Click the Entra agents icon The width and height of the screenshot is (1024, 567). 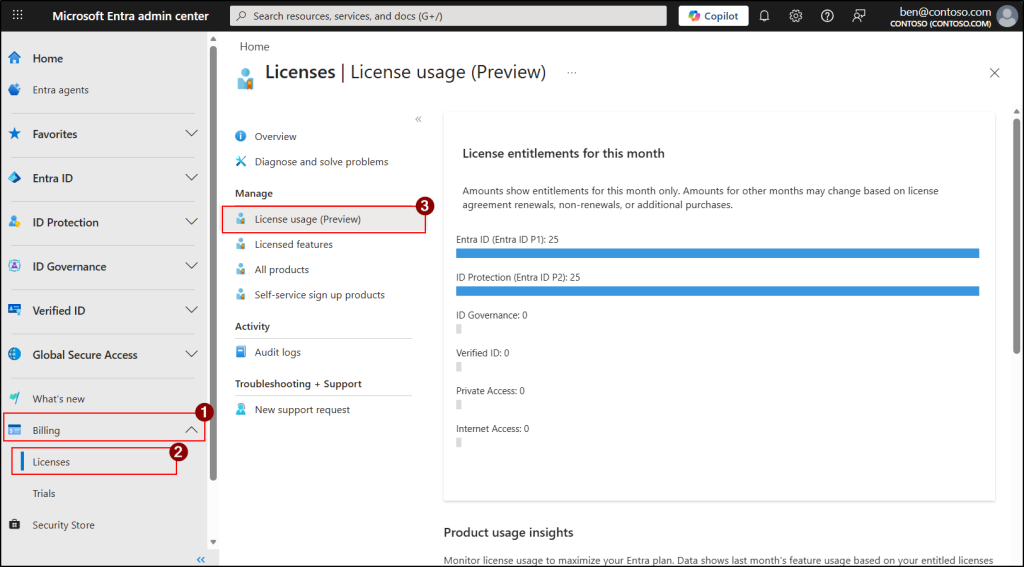(x=14, y=90)
